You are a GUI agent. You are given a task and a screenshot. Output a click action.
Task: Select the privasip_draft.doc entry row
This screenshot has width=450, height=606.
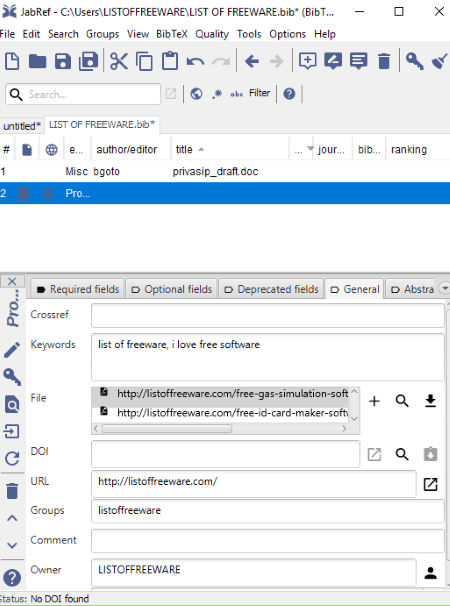pyautogui.click(x=225, y=171)
